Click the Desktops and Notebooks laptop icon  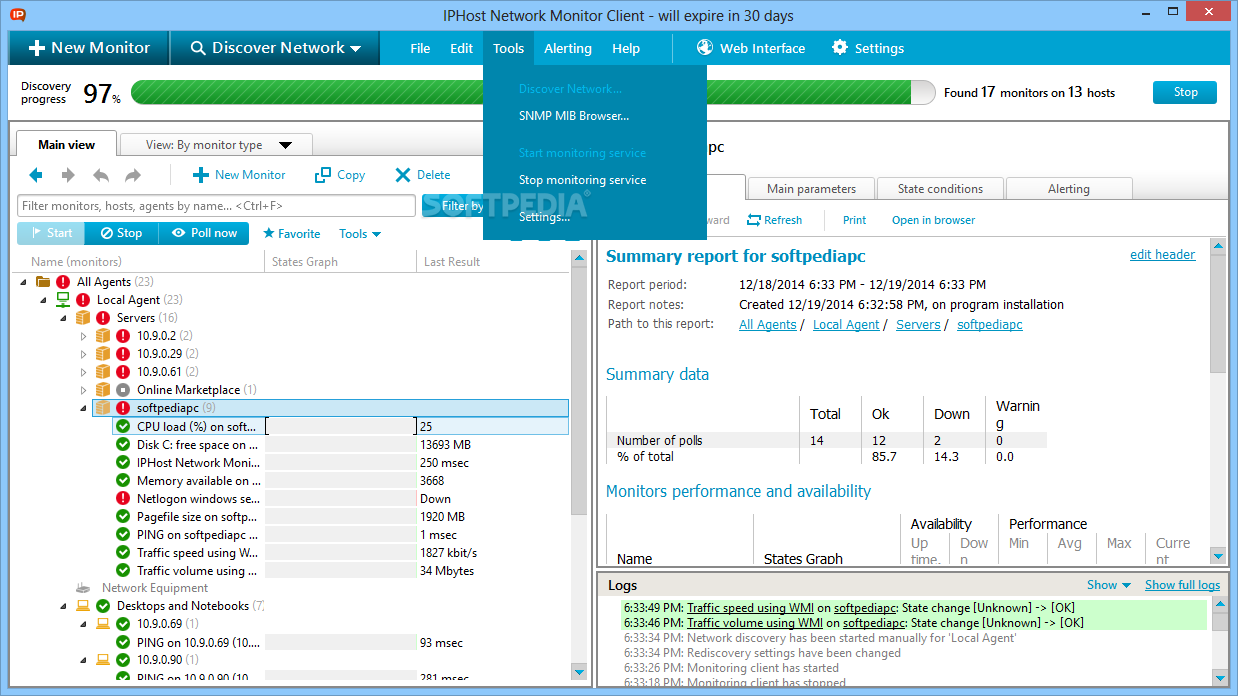(83, 606)
